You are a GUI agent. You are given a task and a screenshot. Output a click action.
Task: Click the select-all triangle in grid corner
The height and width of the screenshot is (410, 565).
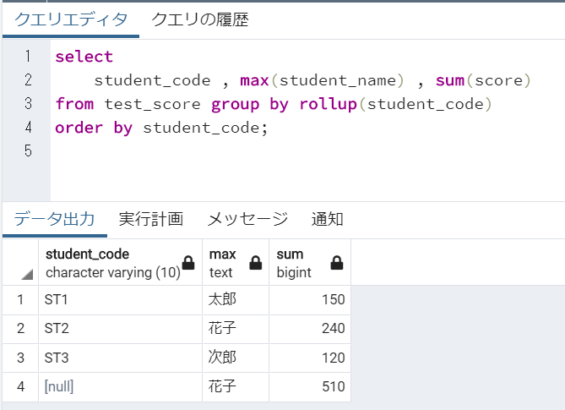click(x=27, y=275)
